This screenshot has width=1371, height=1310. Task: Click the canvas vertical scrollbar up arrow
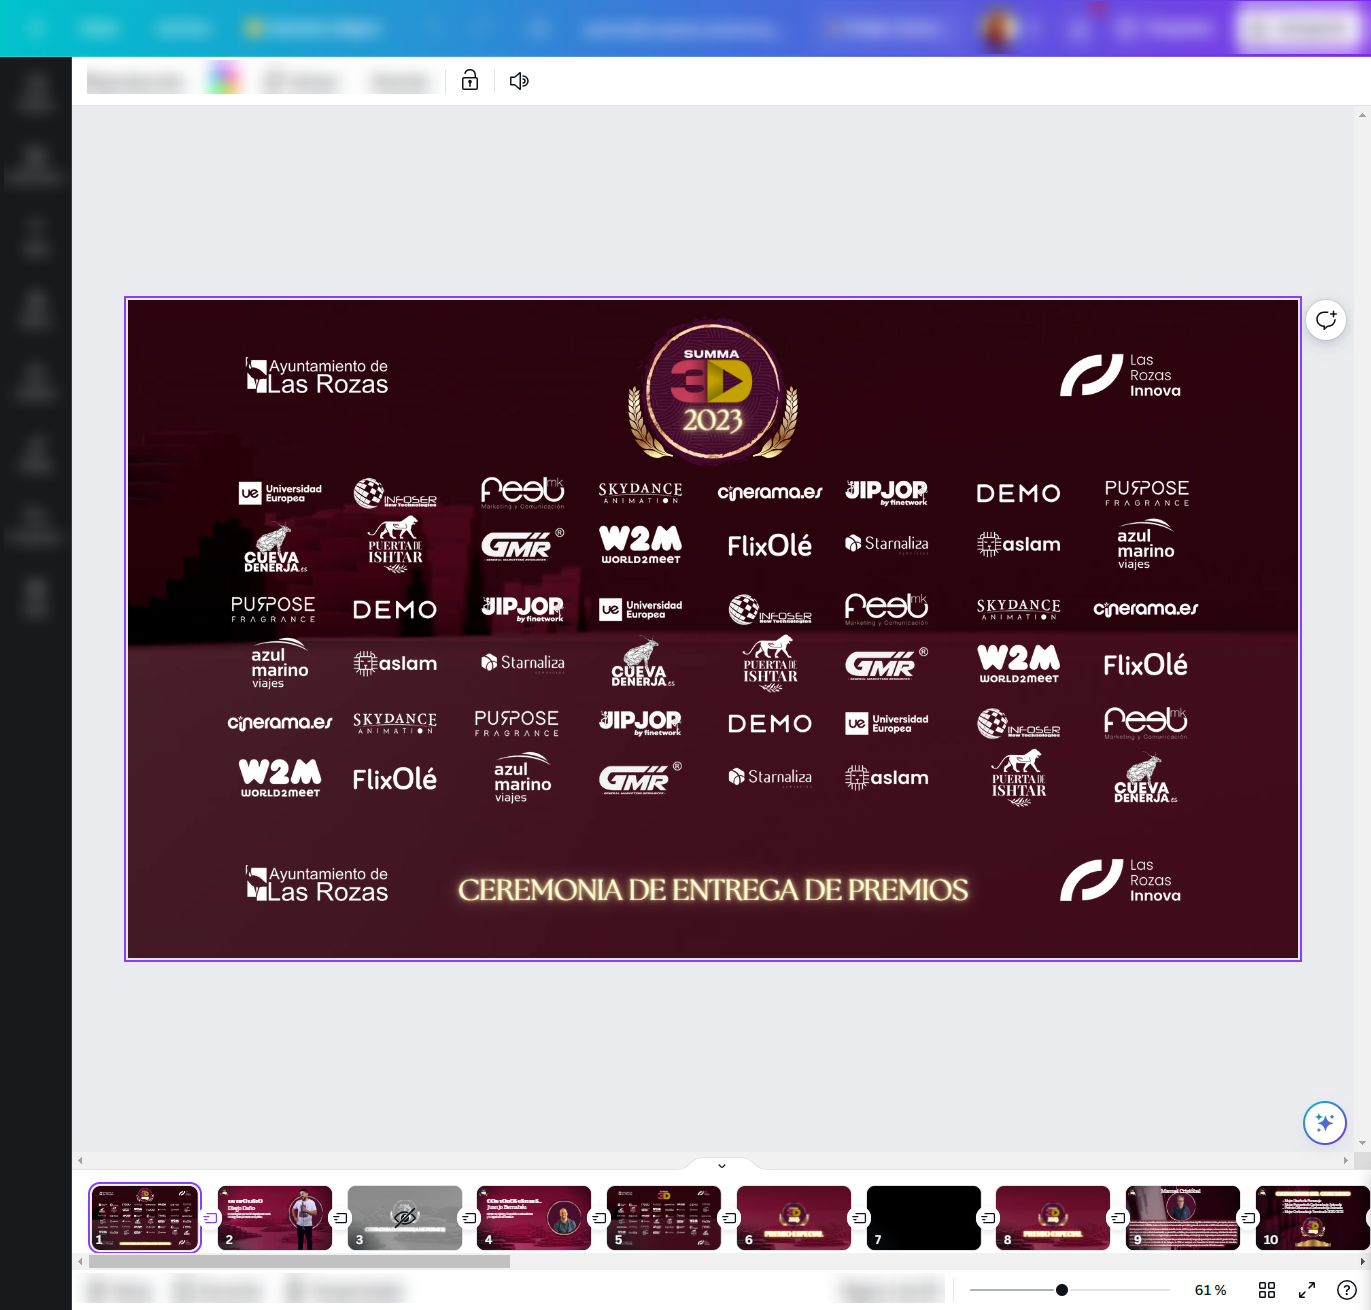coord(1362,115)
